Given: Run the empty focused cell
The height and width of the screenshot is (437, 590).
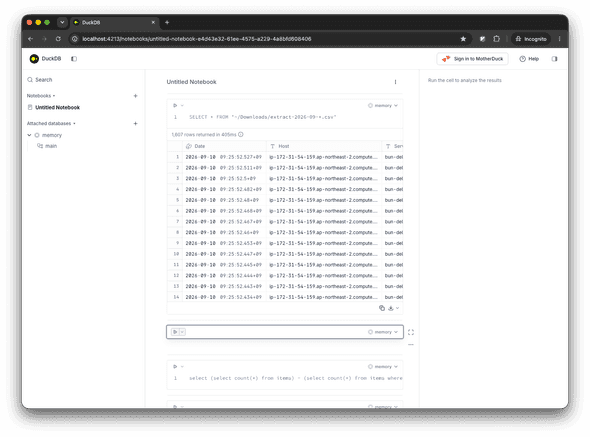Looking at the screenshot, I should click(175, 332).
